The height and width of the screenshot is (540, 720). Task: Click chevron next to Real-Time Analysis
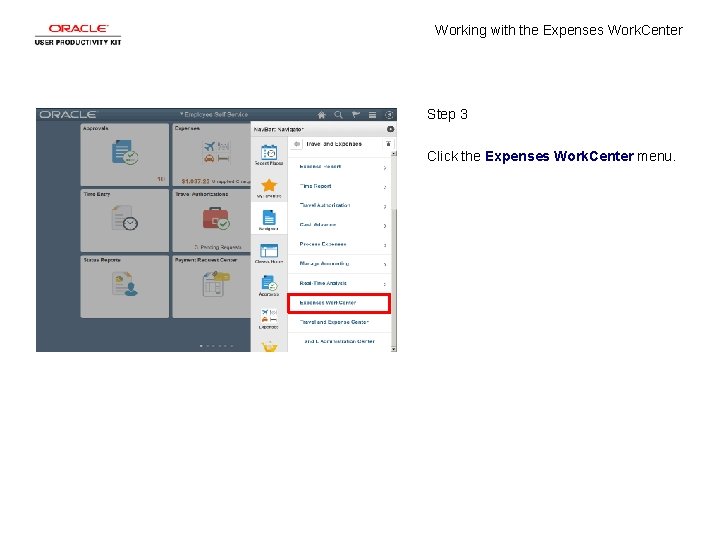(x=385, y=284)
